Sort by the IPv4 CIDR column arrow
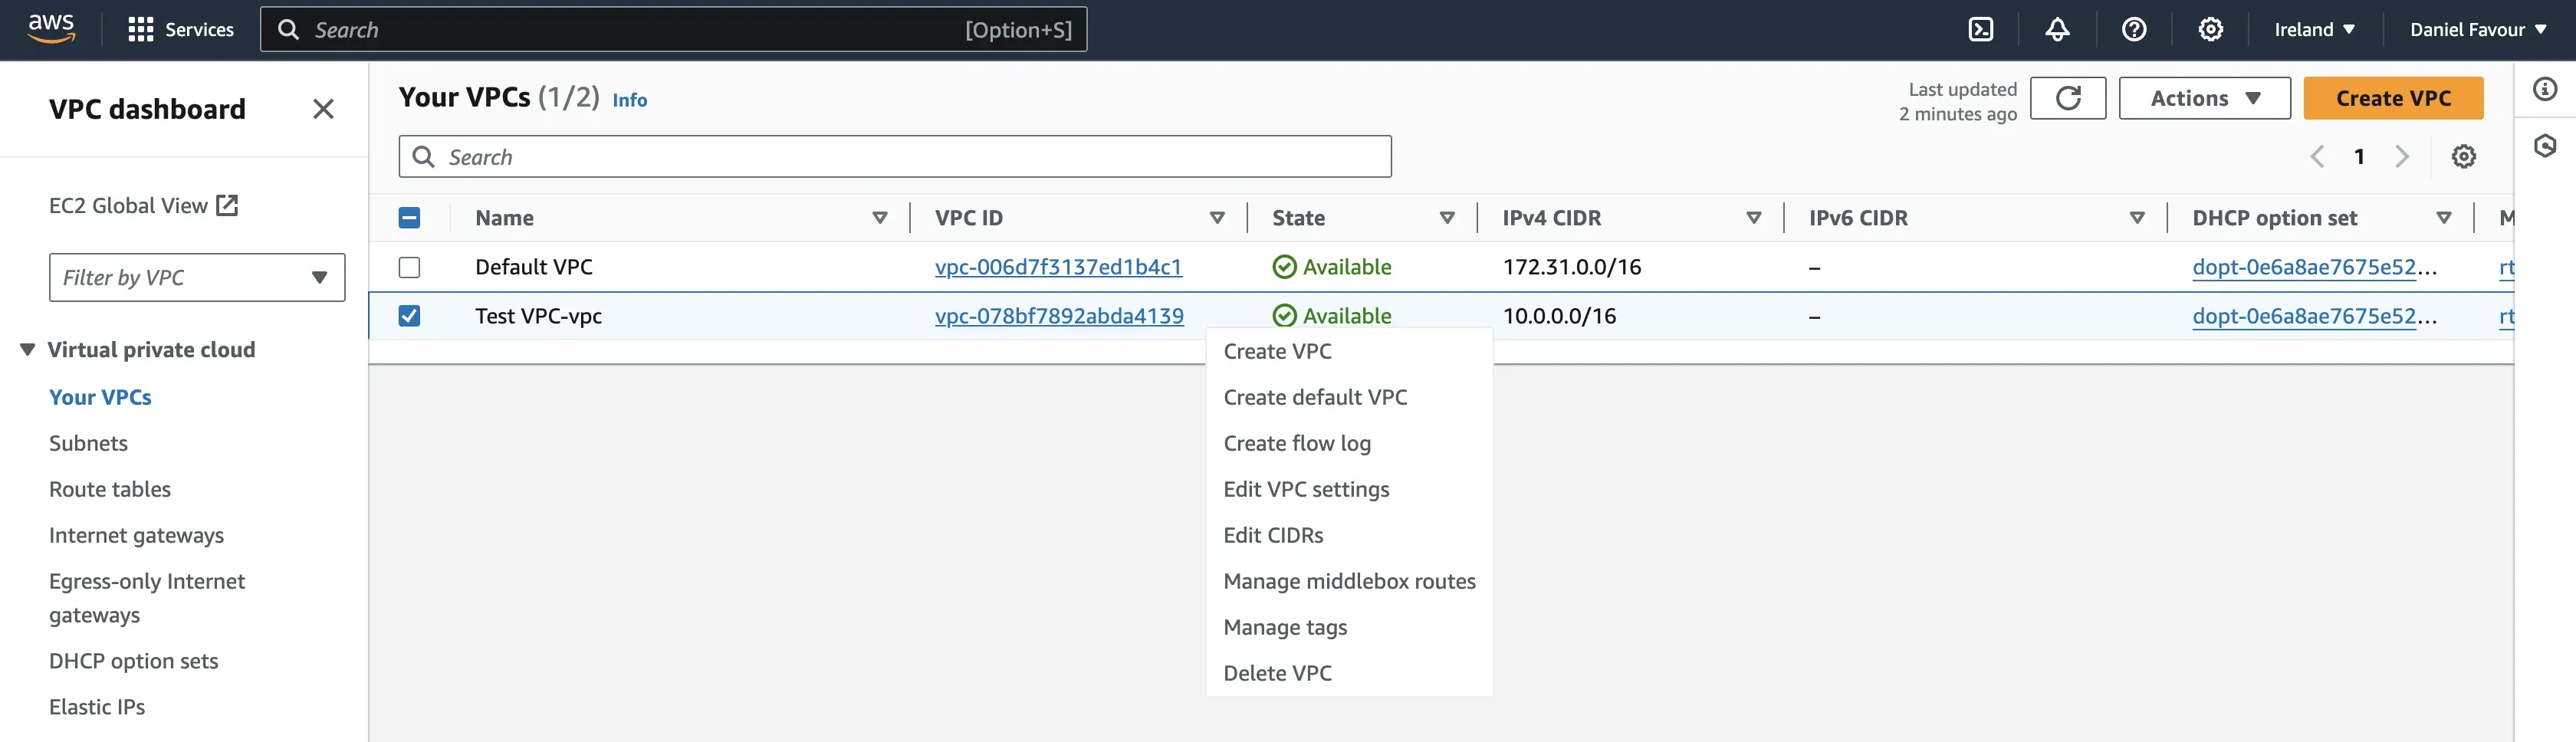This screenshot has height=742, width=2576. tap(1753, 217)
